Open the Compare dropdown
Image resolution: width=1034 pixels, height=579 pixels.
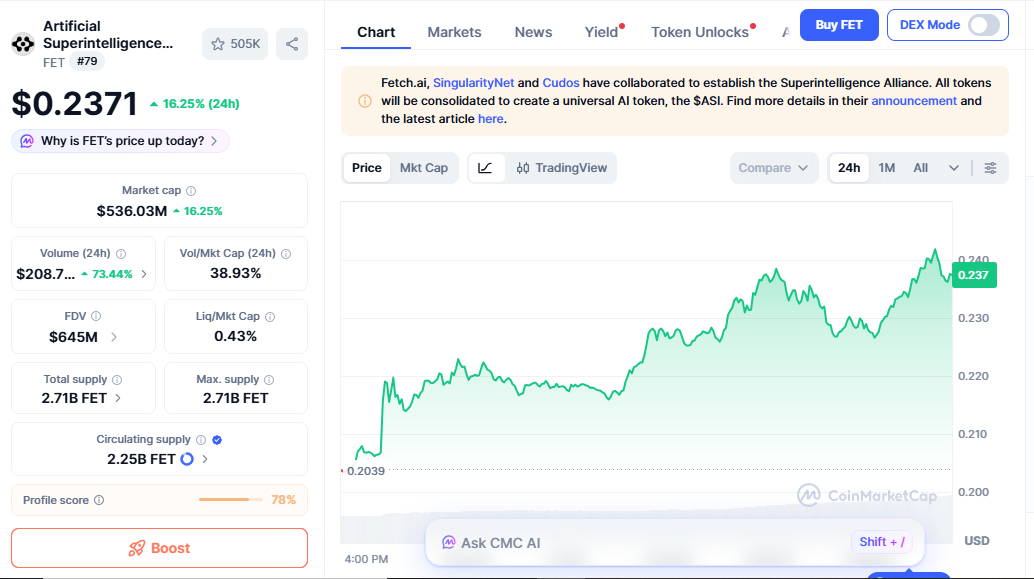pyautogui.click(x=773, y=167)
